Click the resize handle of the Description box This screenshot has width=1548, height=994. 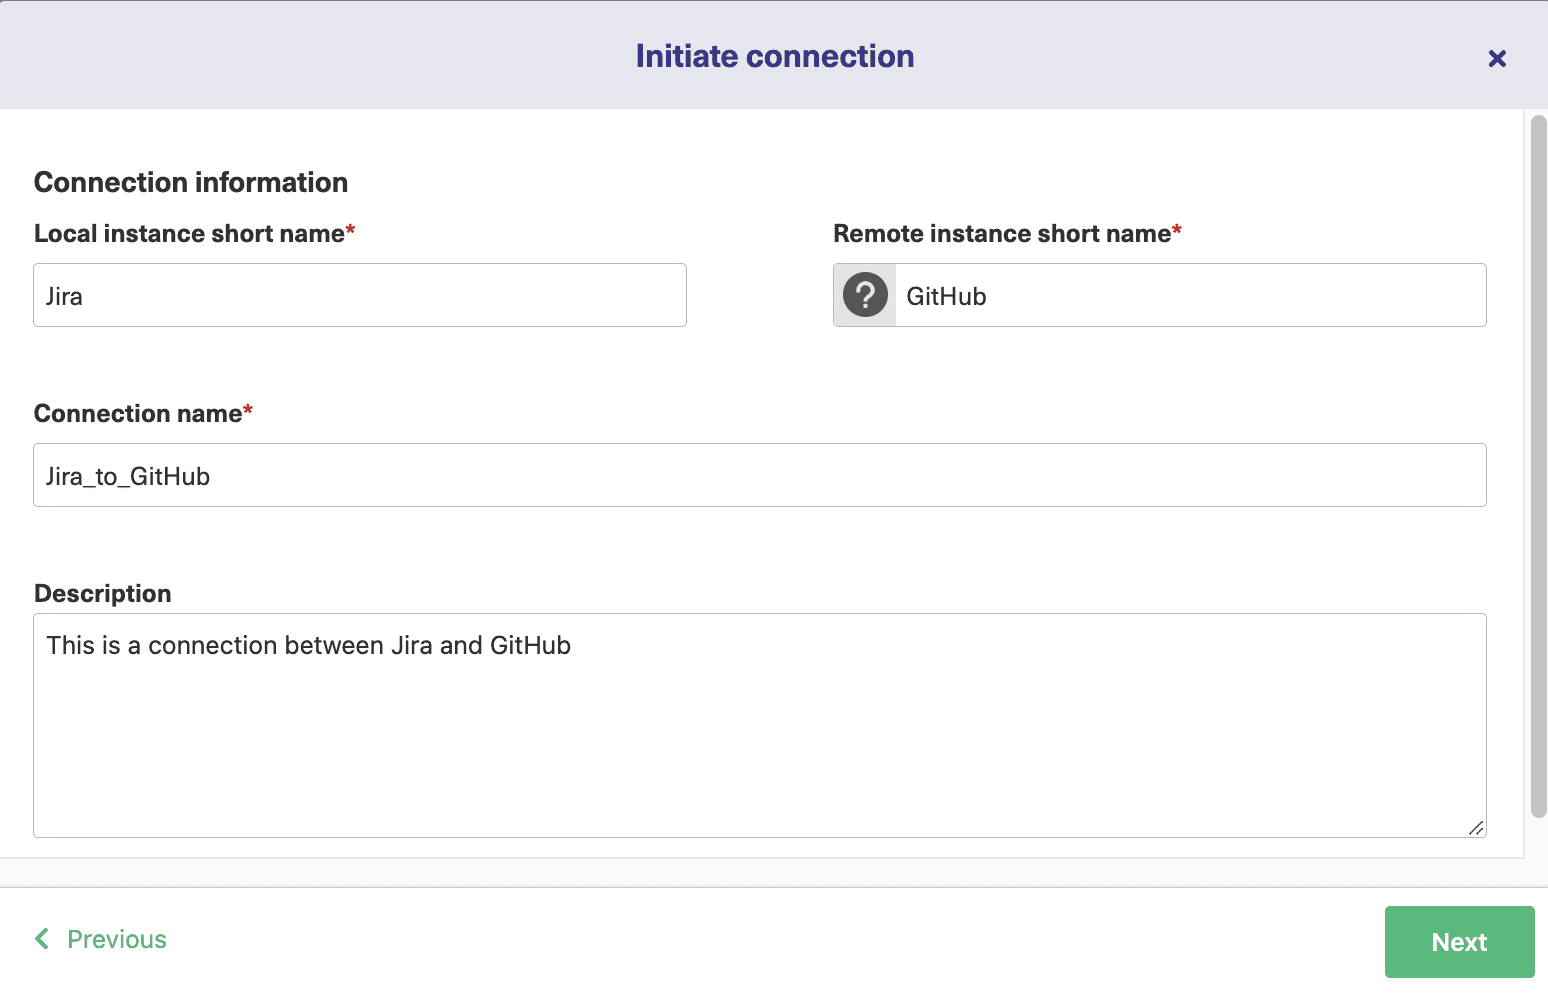1475,828
